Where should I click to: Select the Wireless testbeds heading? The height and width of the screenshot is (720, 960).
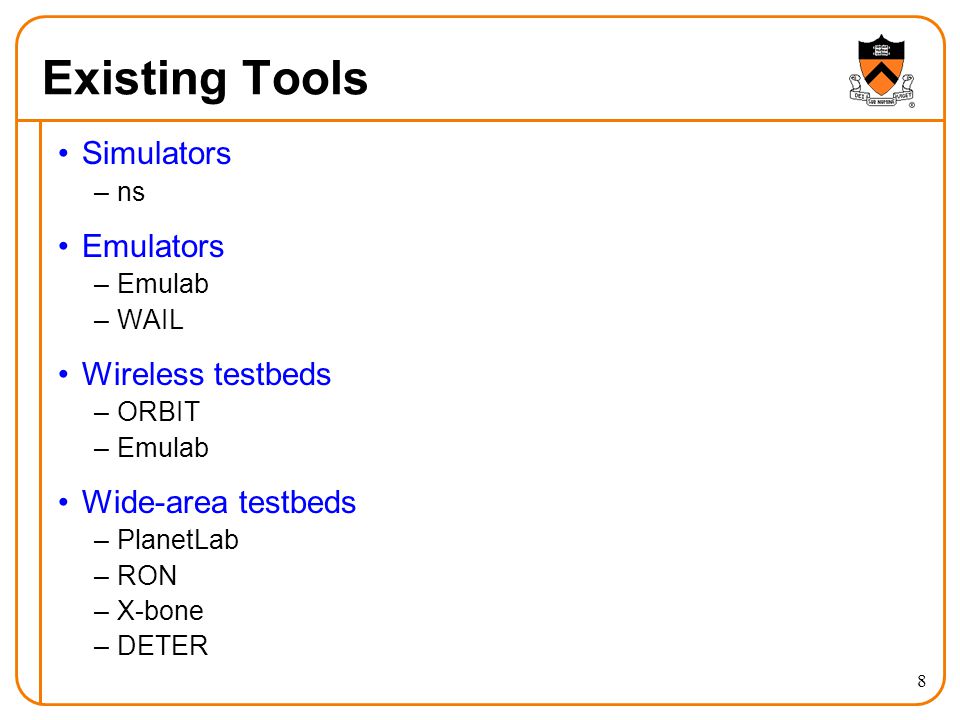[206, 374]
